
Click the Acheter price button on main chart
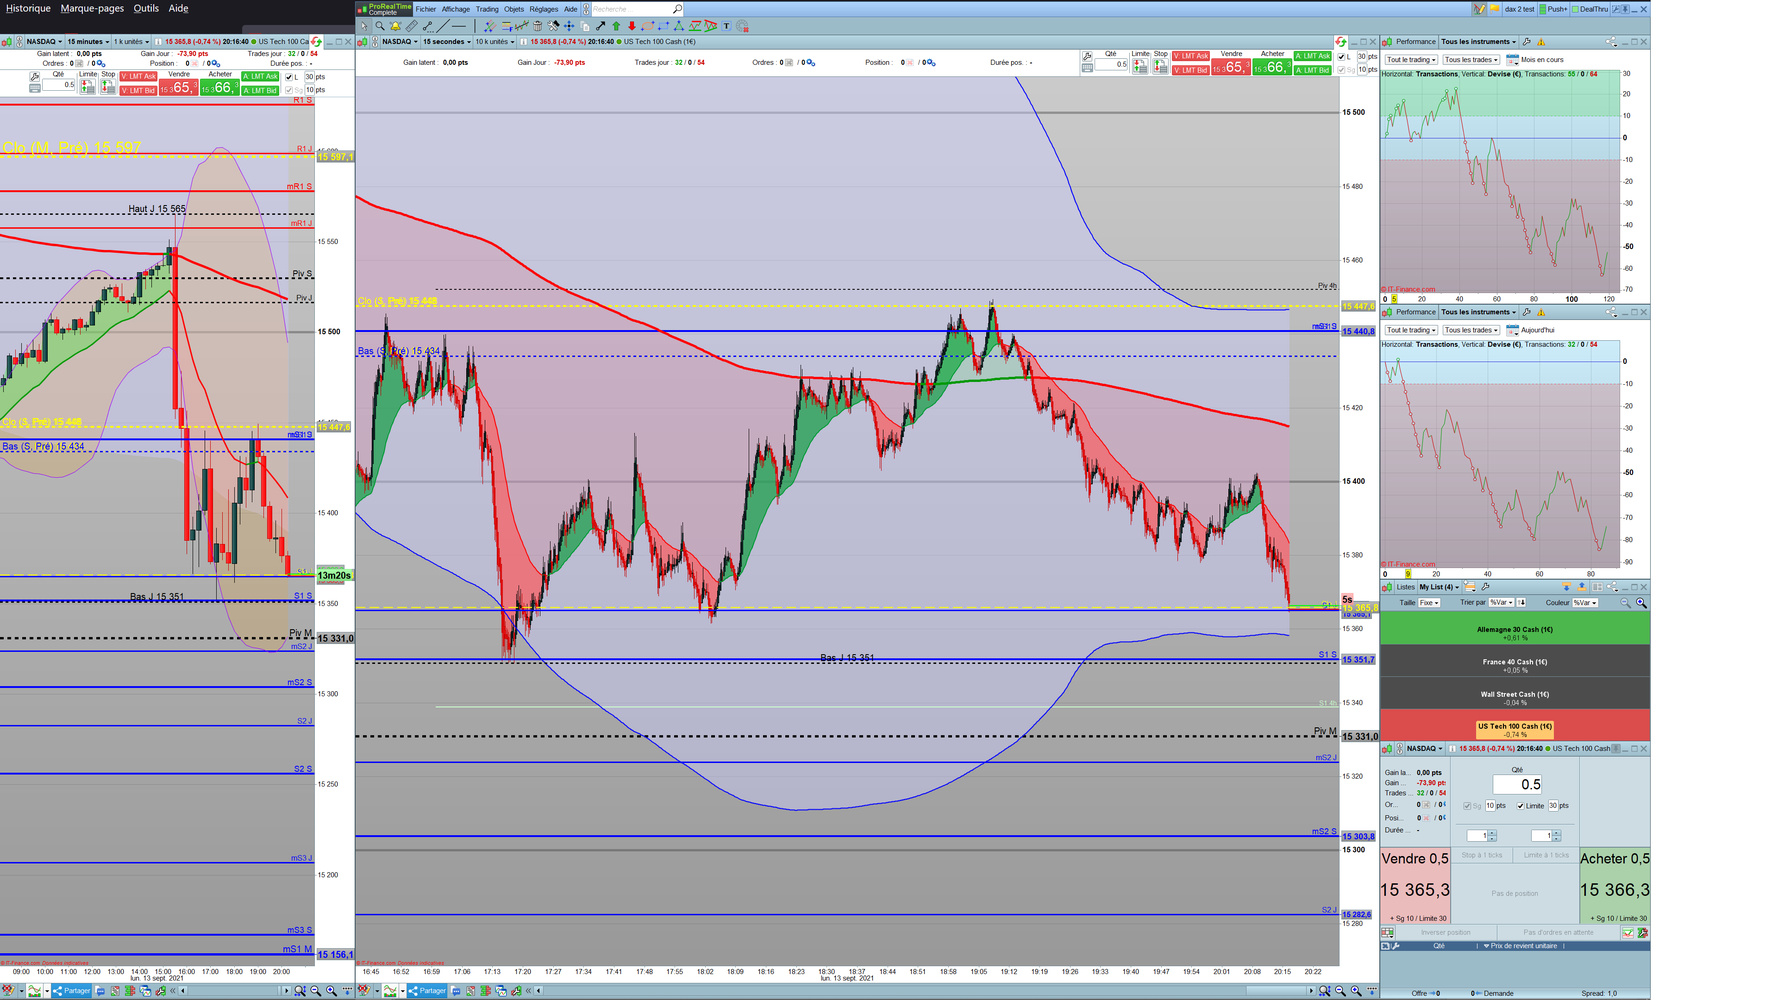click(x=1272, y=67)
